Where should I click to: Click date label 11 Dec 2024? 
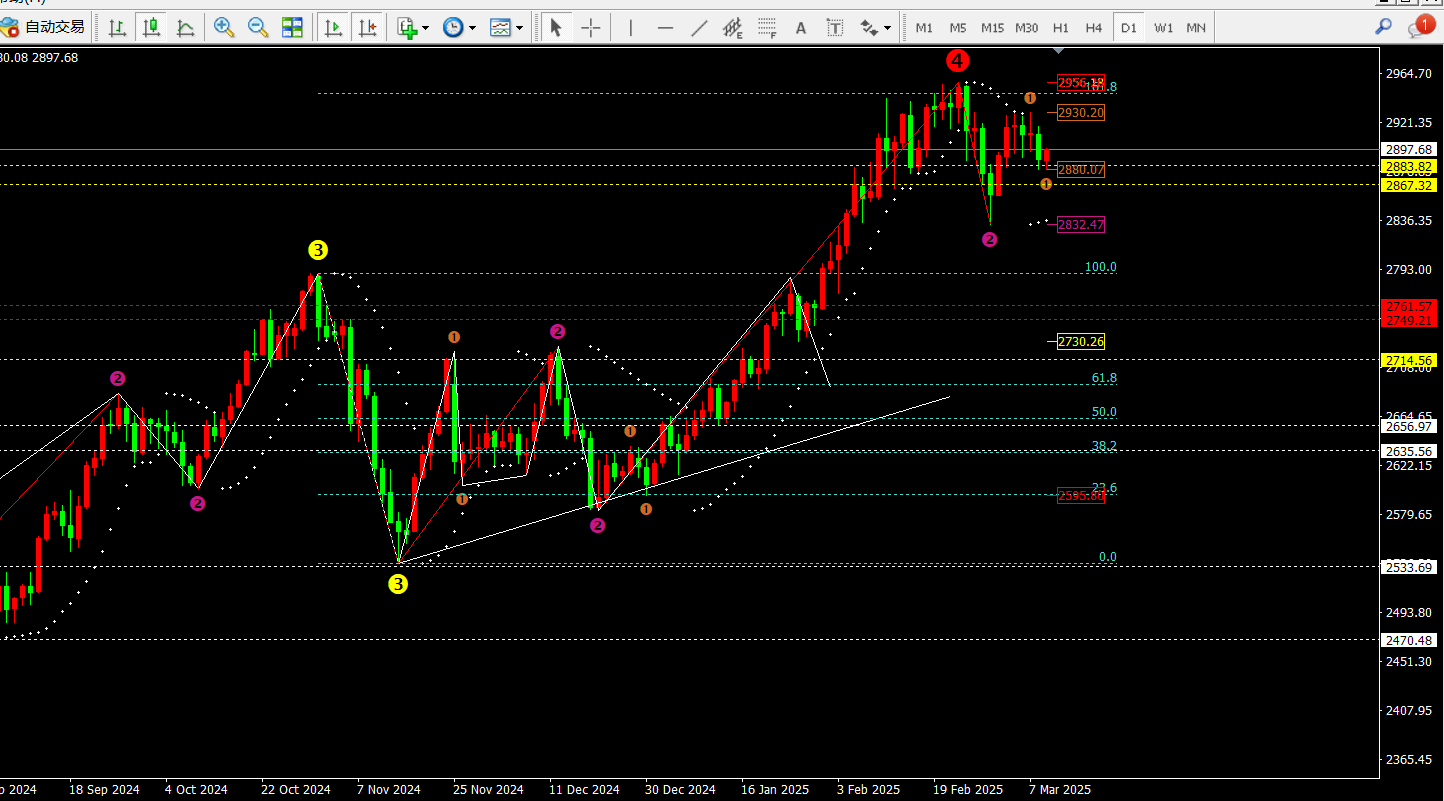pos(585,790)
